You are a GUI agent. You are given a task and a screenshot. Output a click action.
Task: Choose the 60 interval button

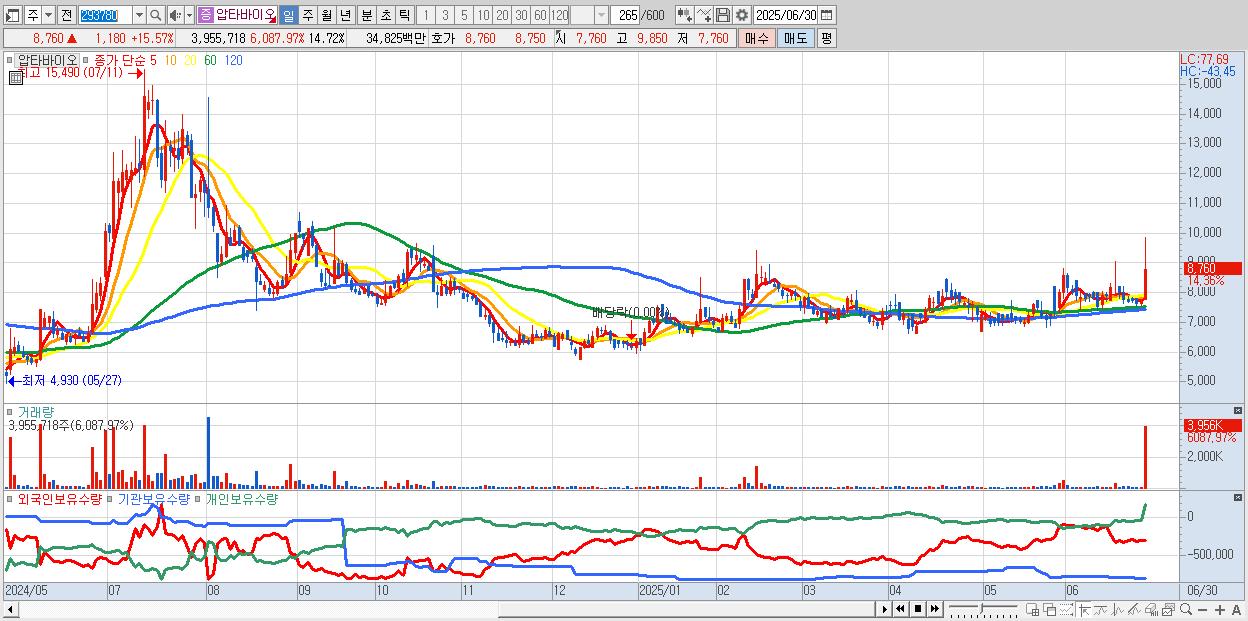pyautogui.click(x=540, y=15)
